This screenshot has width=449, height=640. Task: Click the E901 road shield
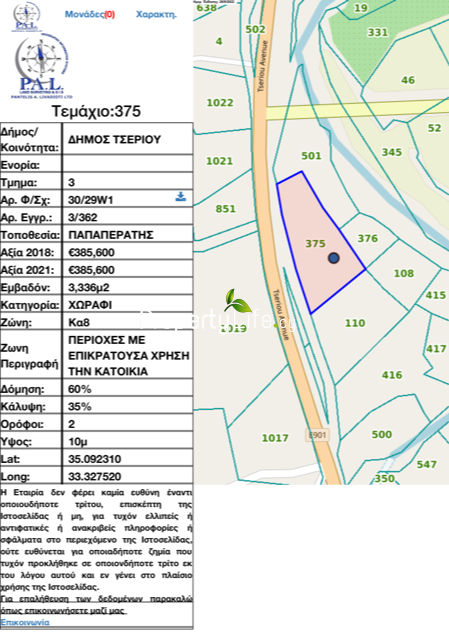click(x=317, y=435)
